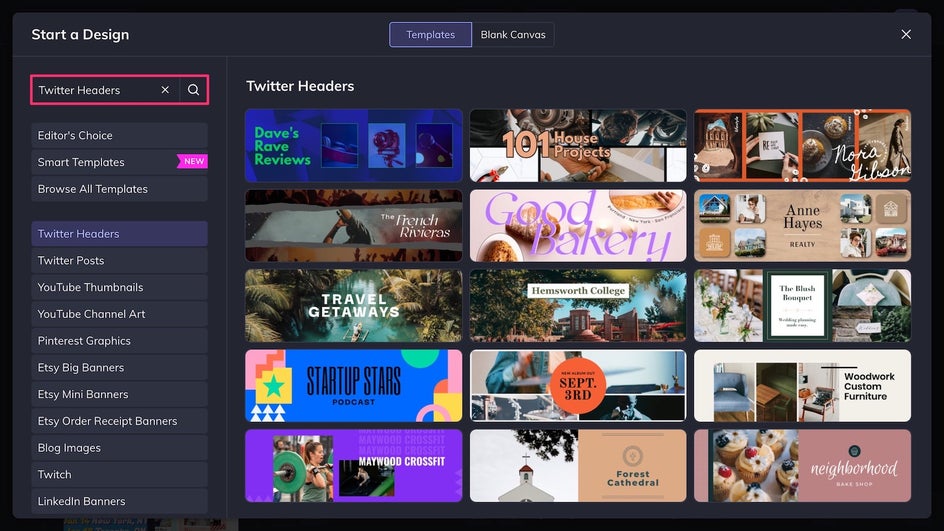Select Twitter Headers in sidebar
This screenshot has width=944, height=531.
pyautogui.click(x=119, y=234)
